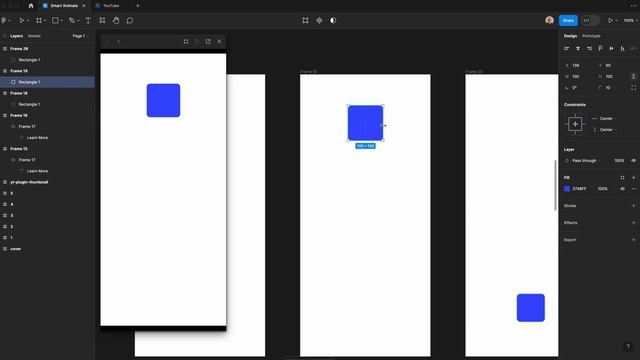The width and height of the screenshot is (640, 360).
Task: Toggle constrain proportions lock
Action: pyautogui.click(x=633, y=76)
